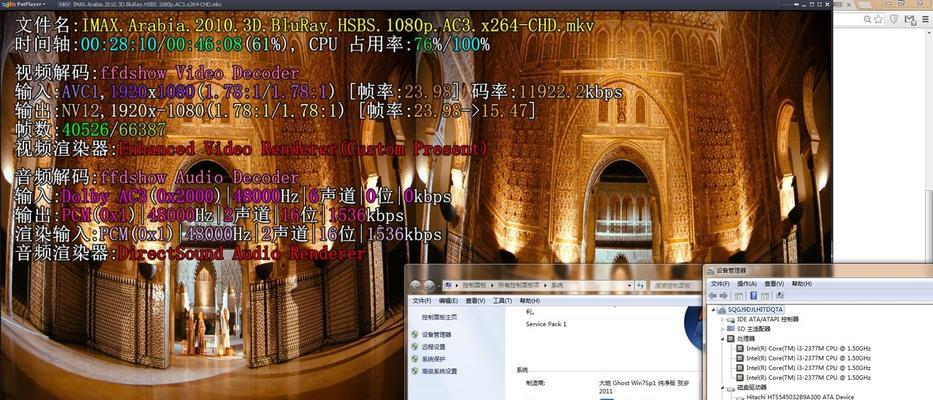The image size is (933, 400).
Task: Click the properties pane icon in Device Manager toolbar
Action: click(x=765, y=296)
